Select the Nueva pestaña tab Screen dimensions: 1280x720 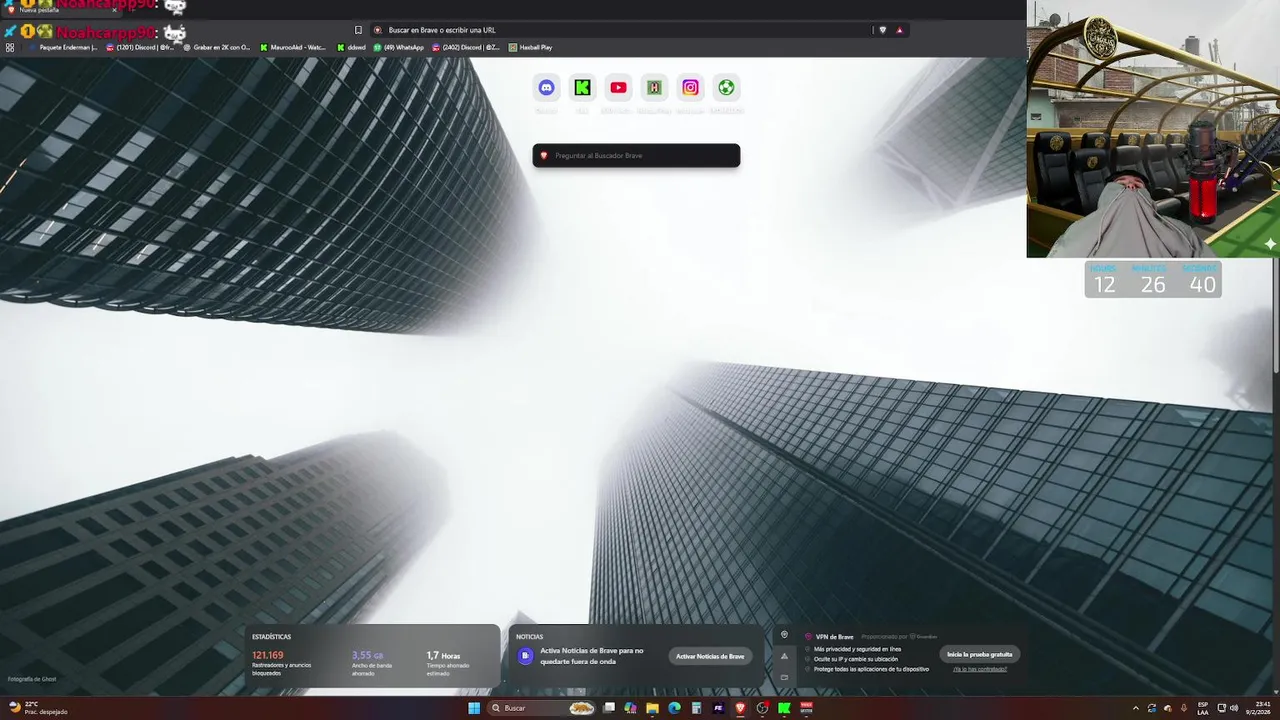tap(60, 9)
